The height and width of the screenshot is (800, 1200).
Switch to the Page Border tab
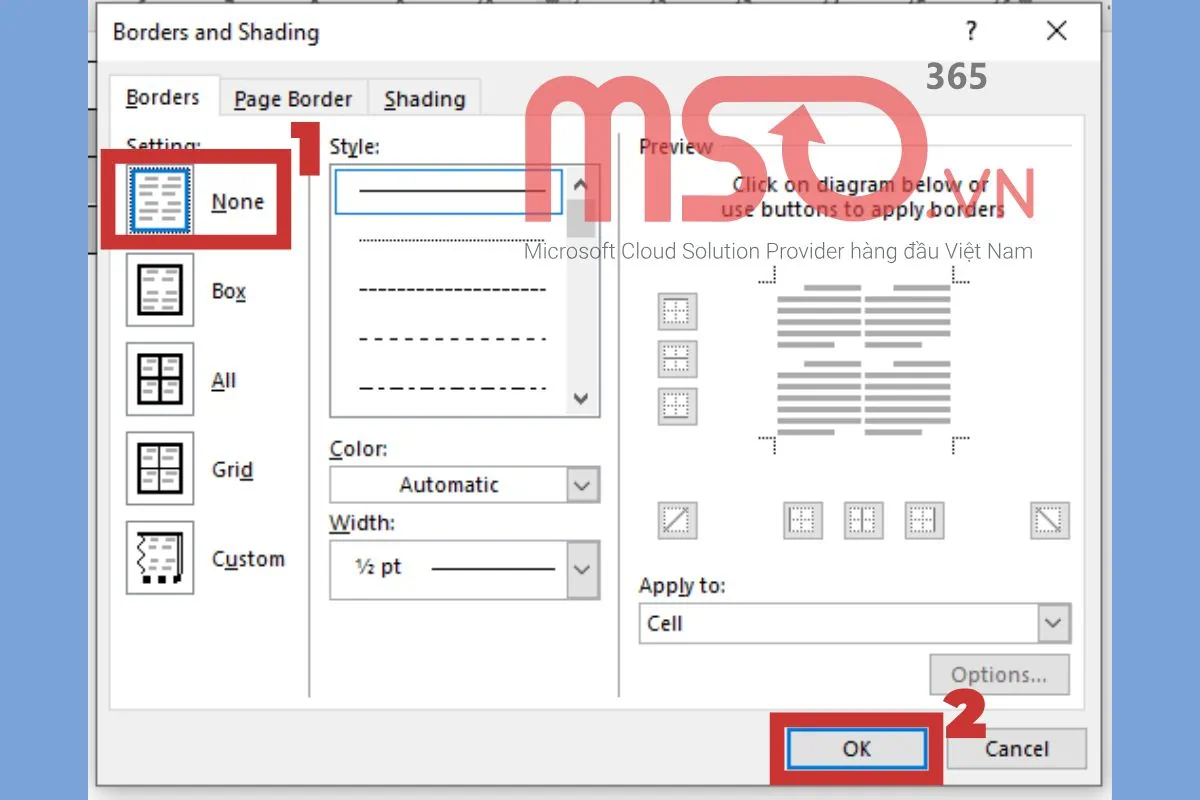tap(293, 99)
